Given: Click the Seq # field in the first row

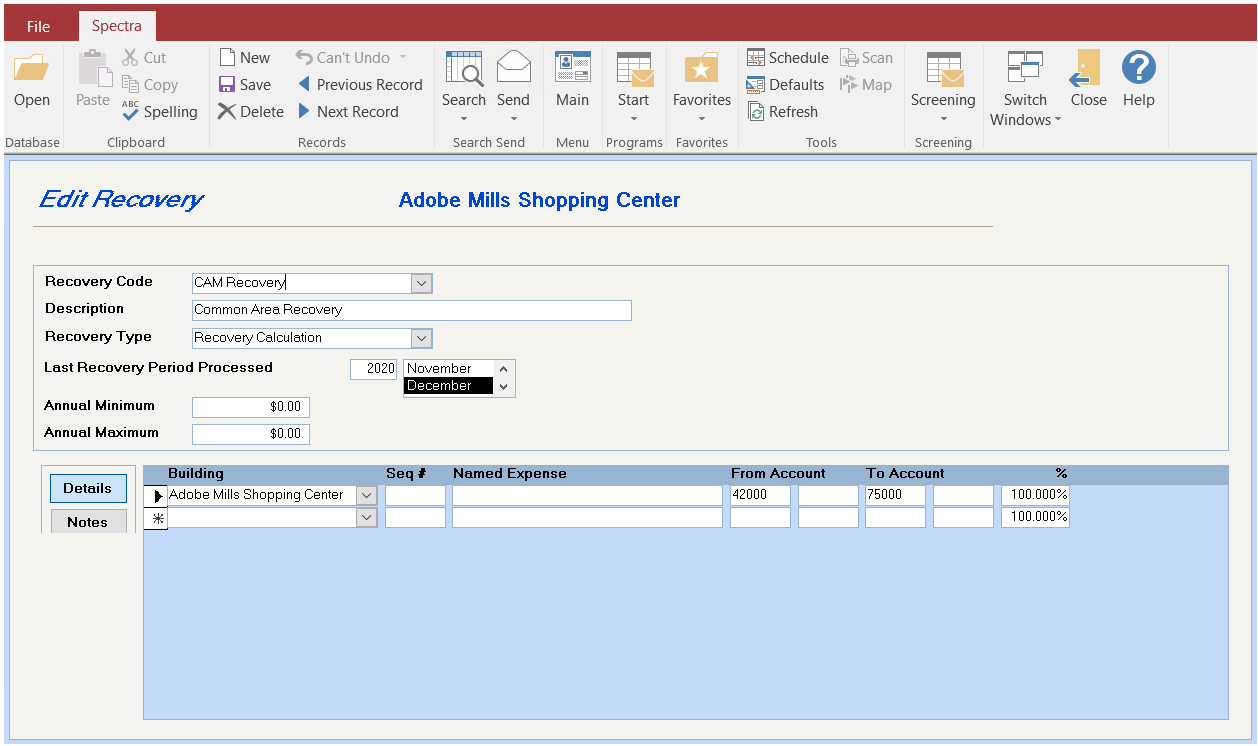Looking at the screenshot, I should [415, 495].
